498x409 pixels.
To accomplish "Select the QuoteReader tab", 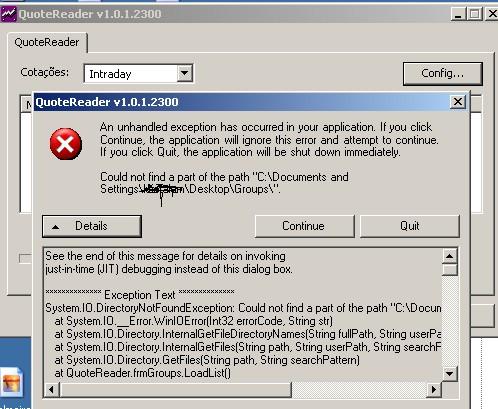I will 47,42.
